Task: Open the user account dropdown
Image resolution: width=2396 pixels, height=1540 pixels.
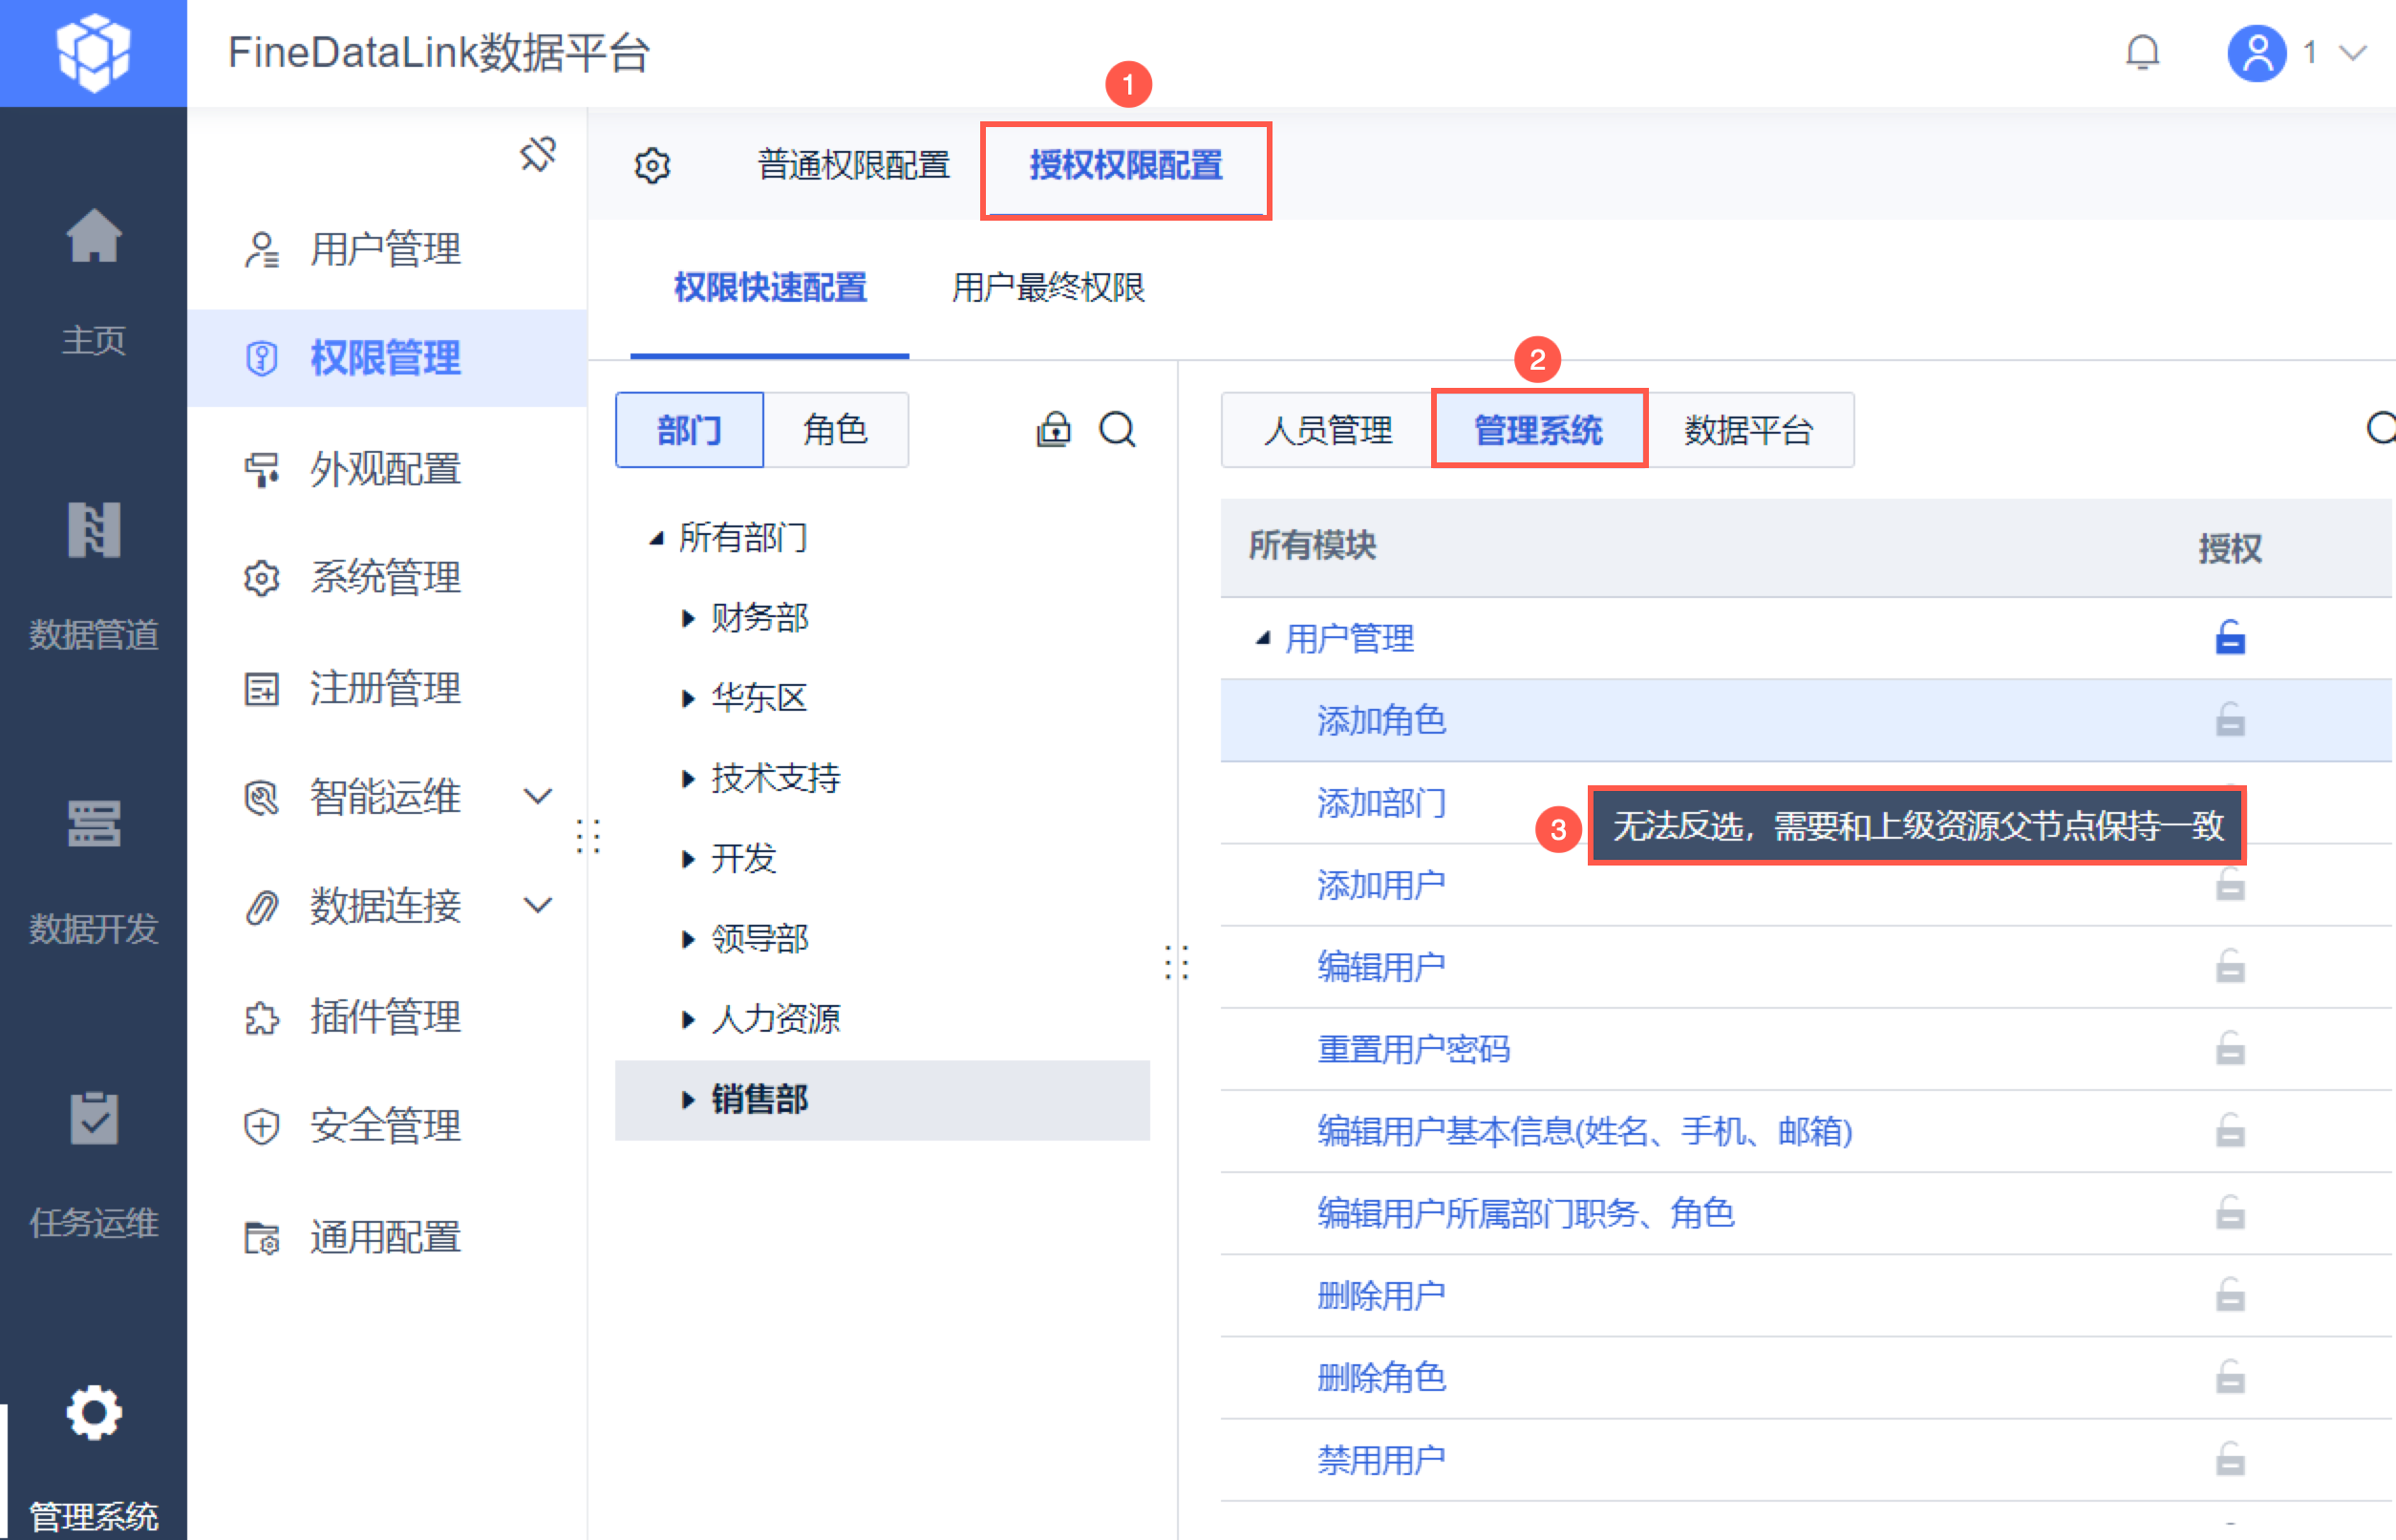Action: point(2352,52)
